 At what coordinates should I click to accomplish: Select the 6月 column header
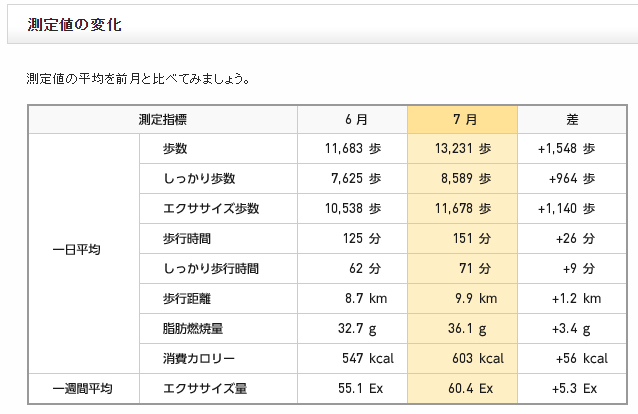tap(352, 119)
